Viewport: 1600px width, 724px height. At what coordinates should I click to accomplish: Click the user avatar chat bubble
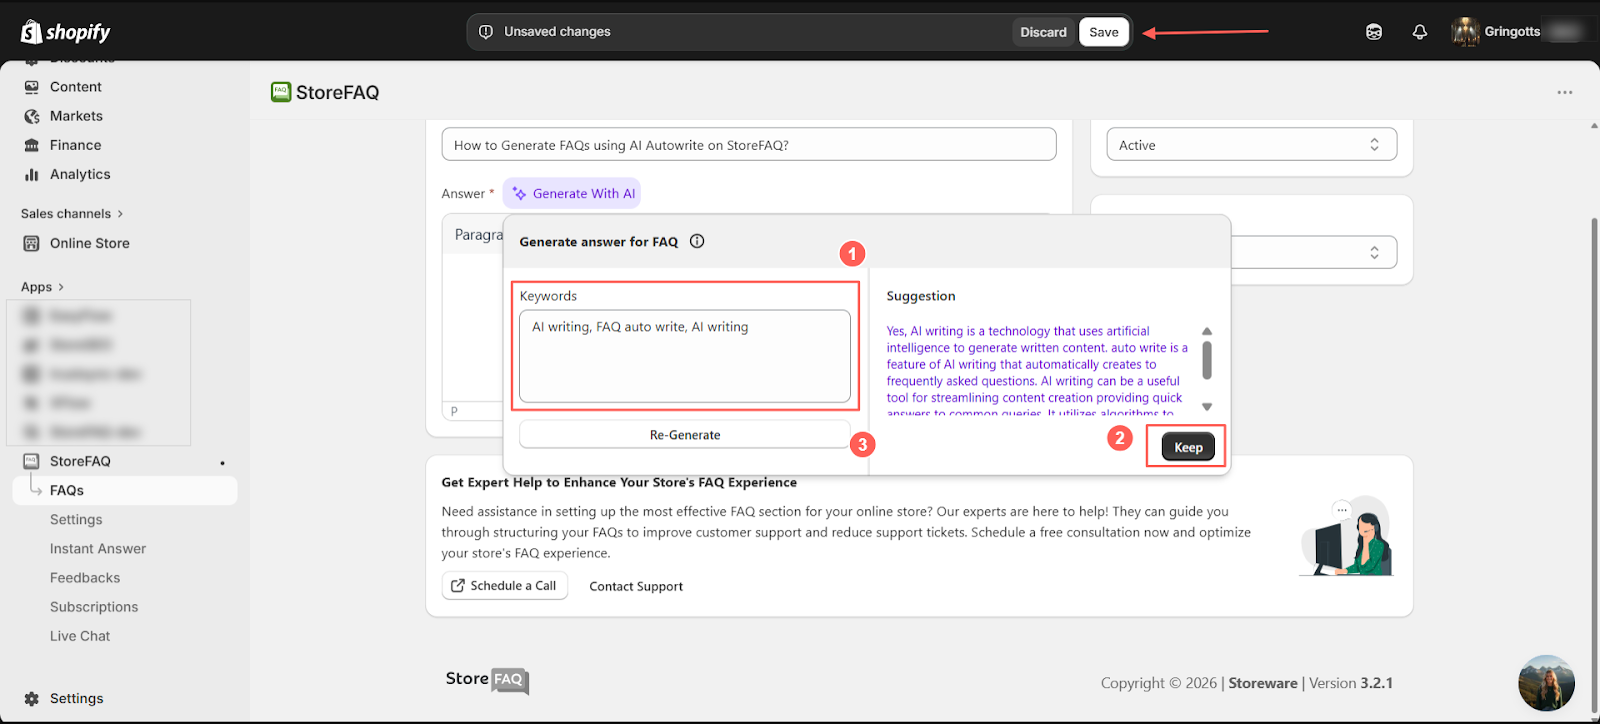[x=1546, y=683]
